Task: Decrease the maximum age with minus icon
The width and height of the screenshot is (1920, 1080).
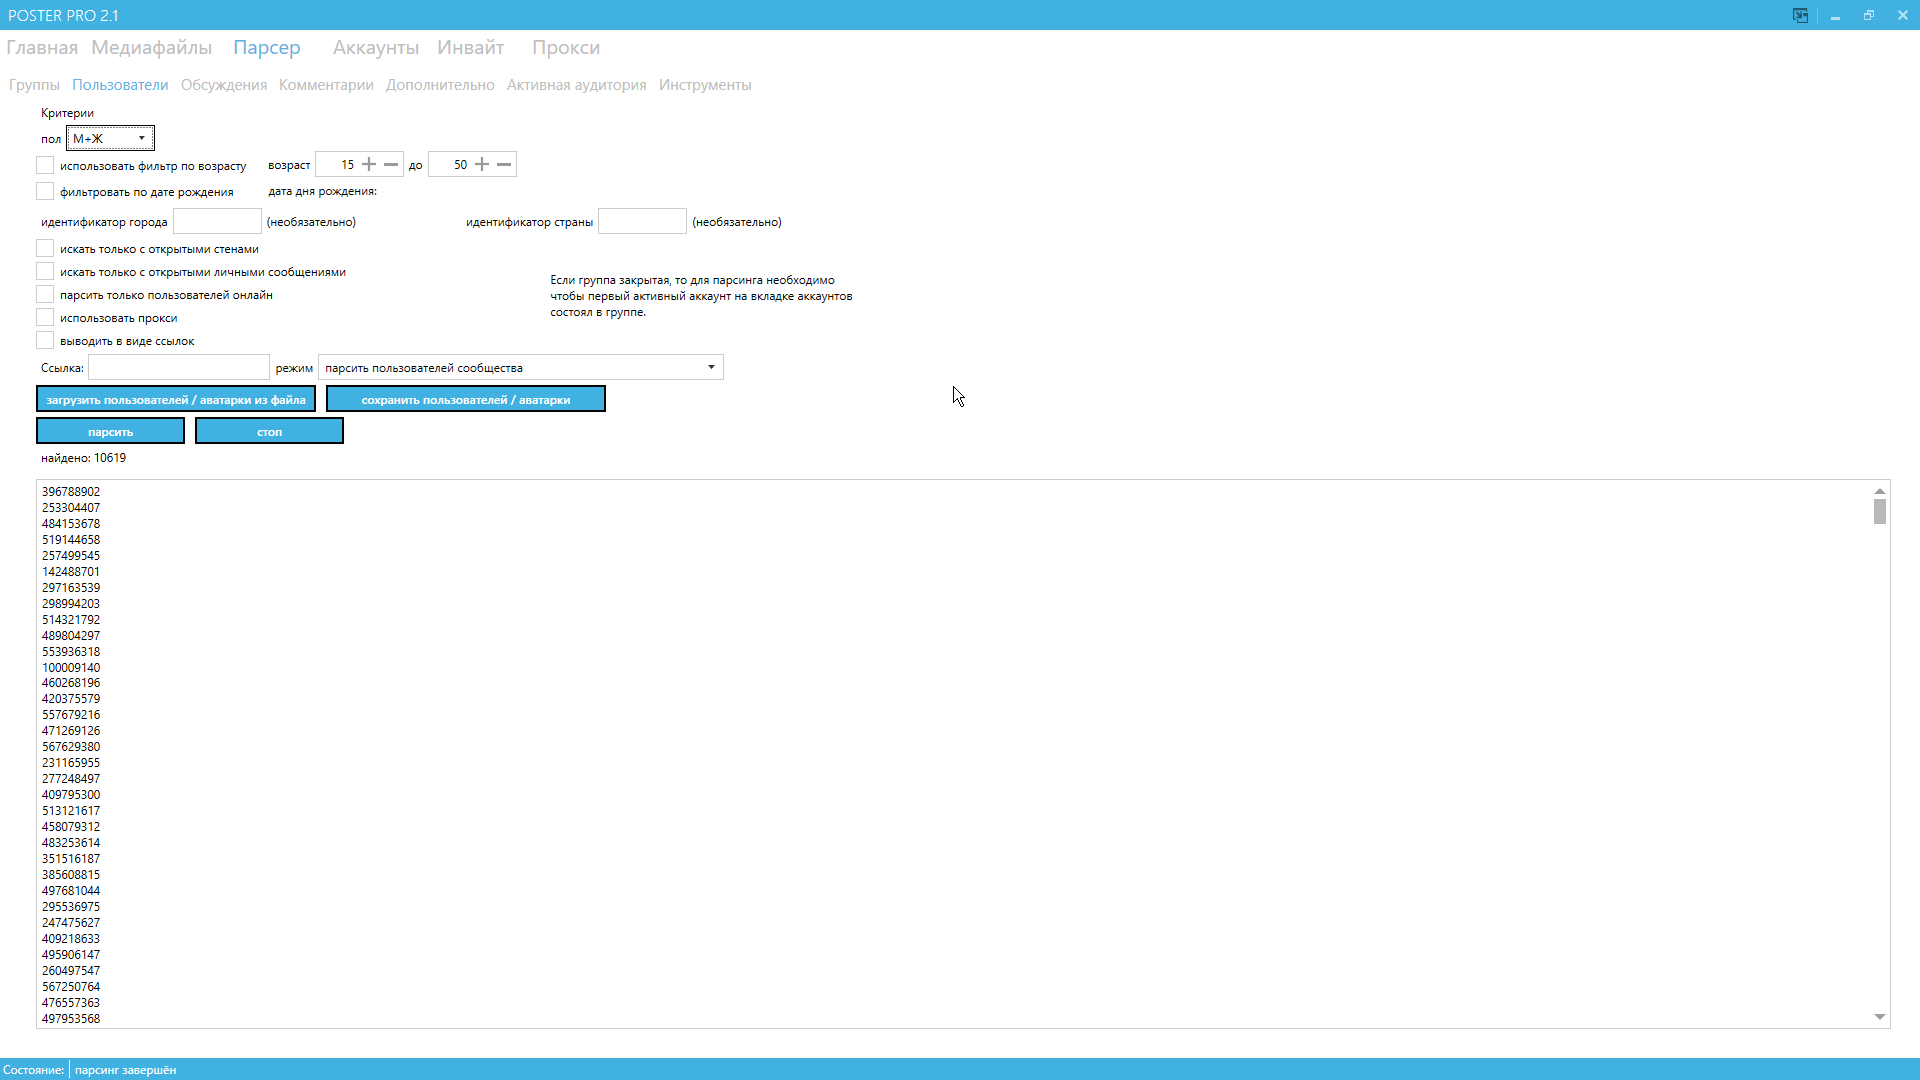Action: (504, 165)
